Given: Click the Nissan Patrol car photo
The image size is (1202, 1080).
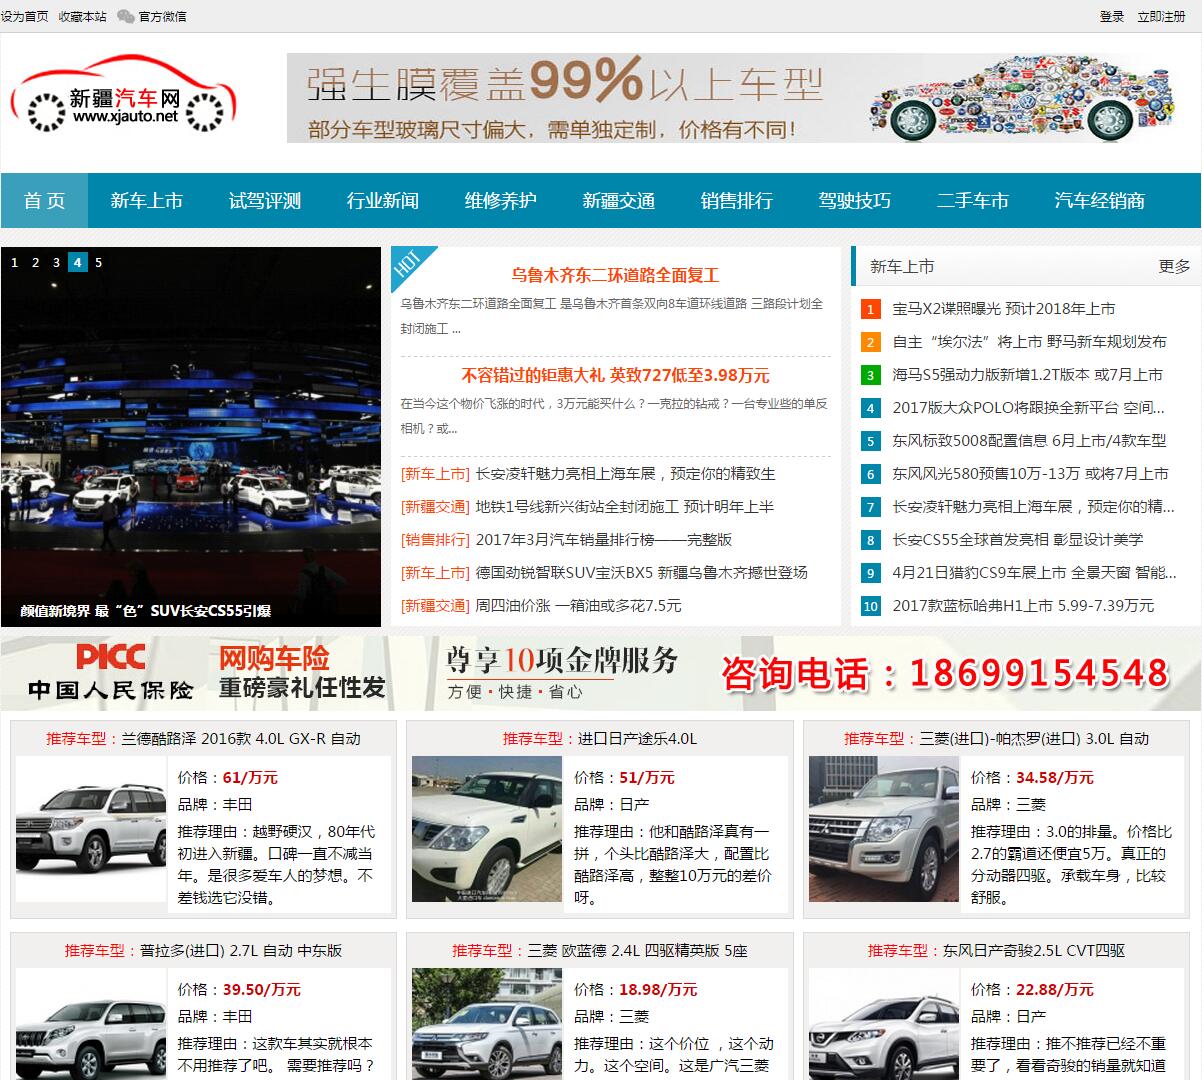Looking at the screenshot, I should pos(487,829).
